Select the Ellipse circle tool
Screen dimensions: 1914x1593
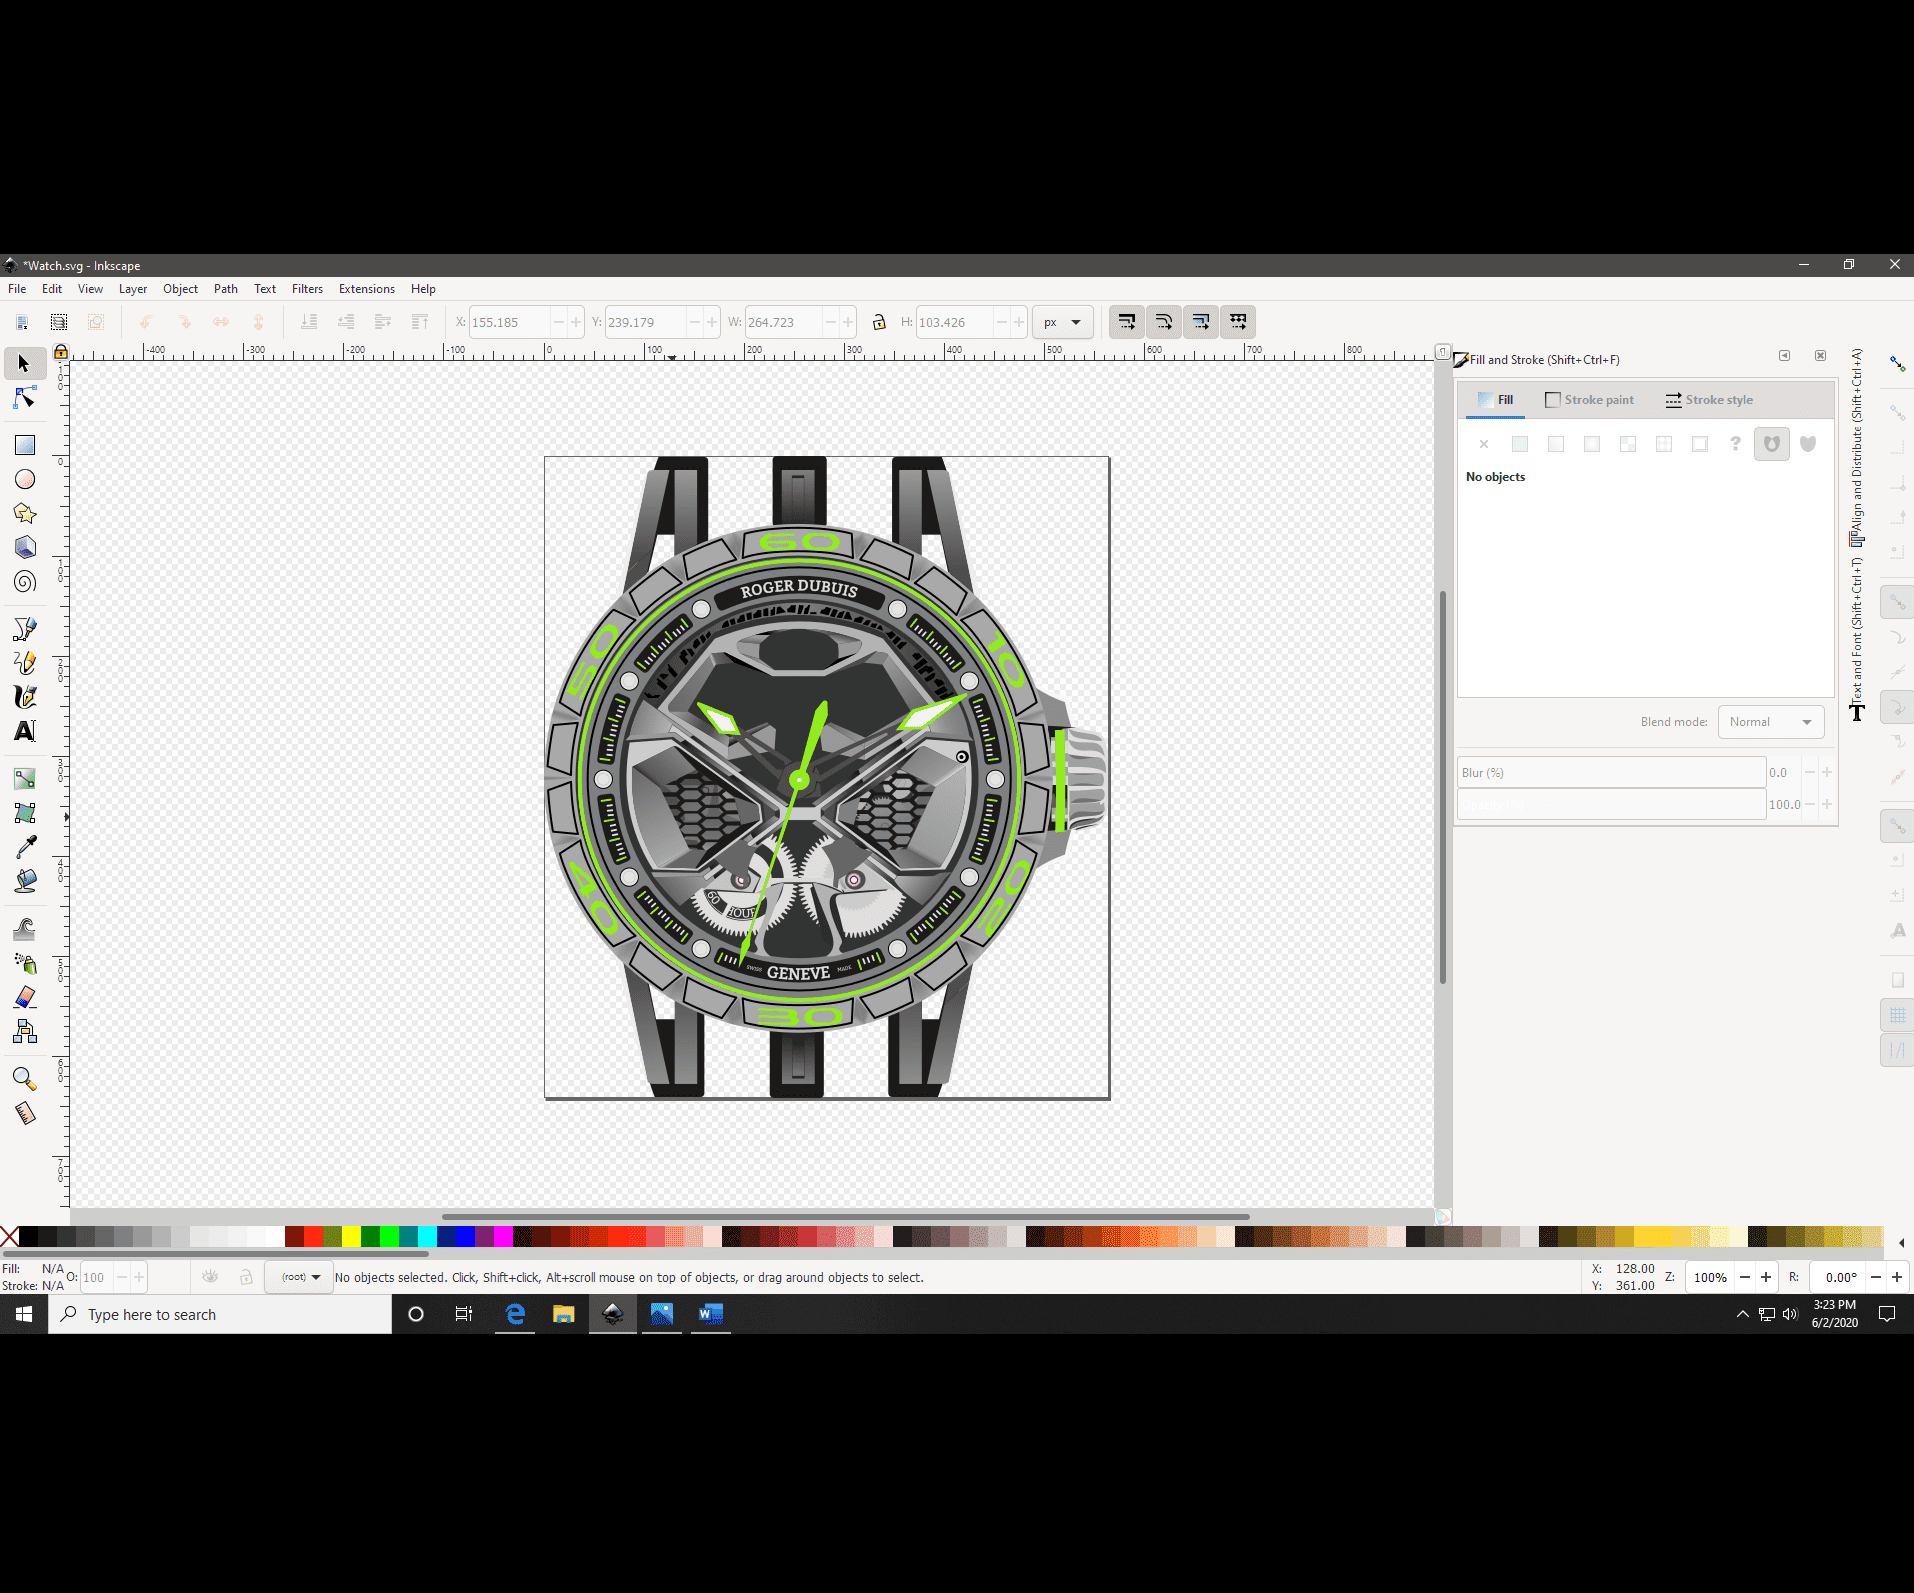point(25,479)
